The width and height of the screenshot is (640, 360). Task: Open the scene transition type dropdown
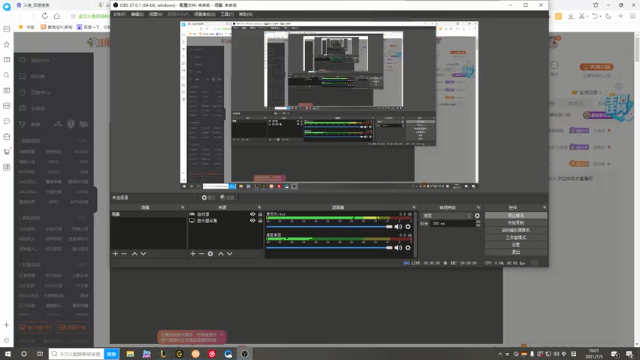tap(446, 216)
